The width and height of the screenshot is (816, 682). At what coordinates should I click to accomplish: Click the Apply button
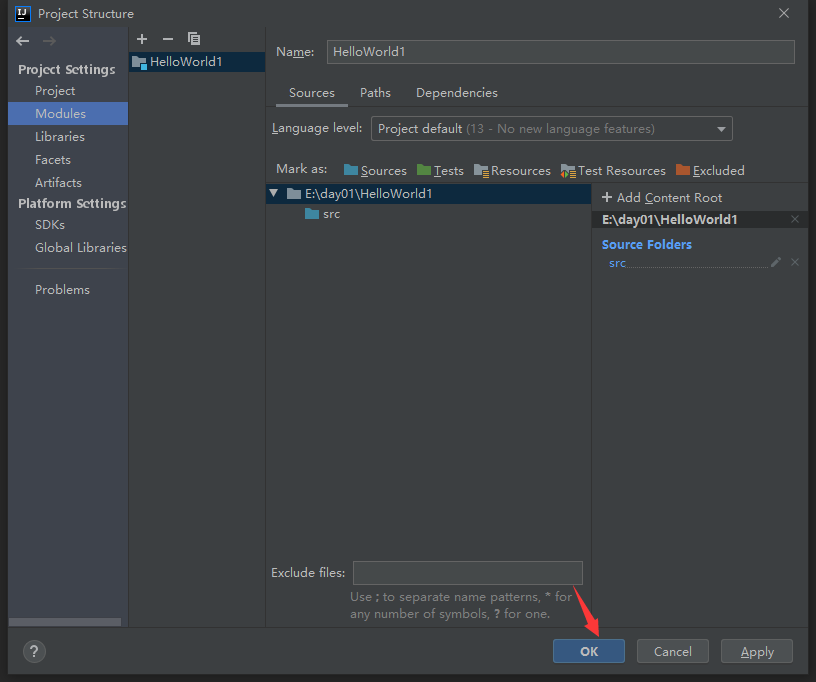point(757,651)
